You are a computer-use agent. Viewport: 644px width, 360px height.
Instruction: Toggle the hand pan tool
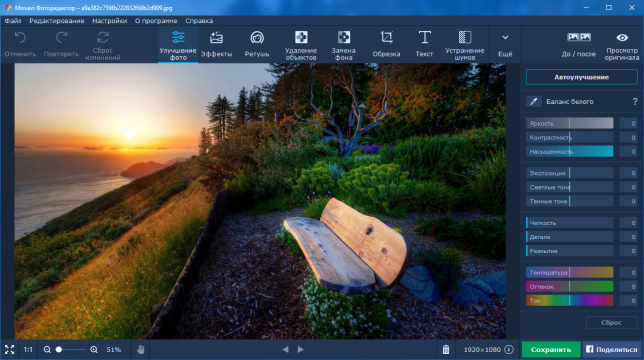[x=140, y=349]
